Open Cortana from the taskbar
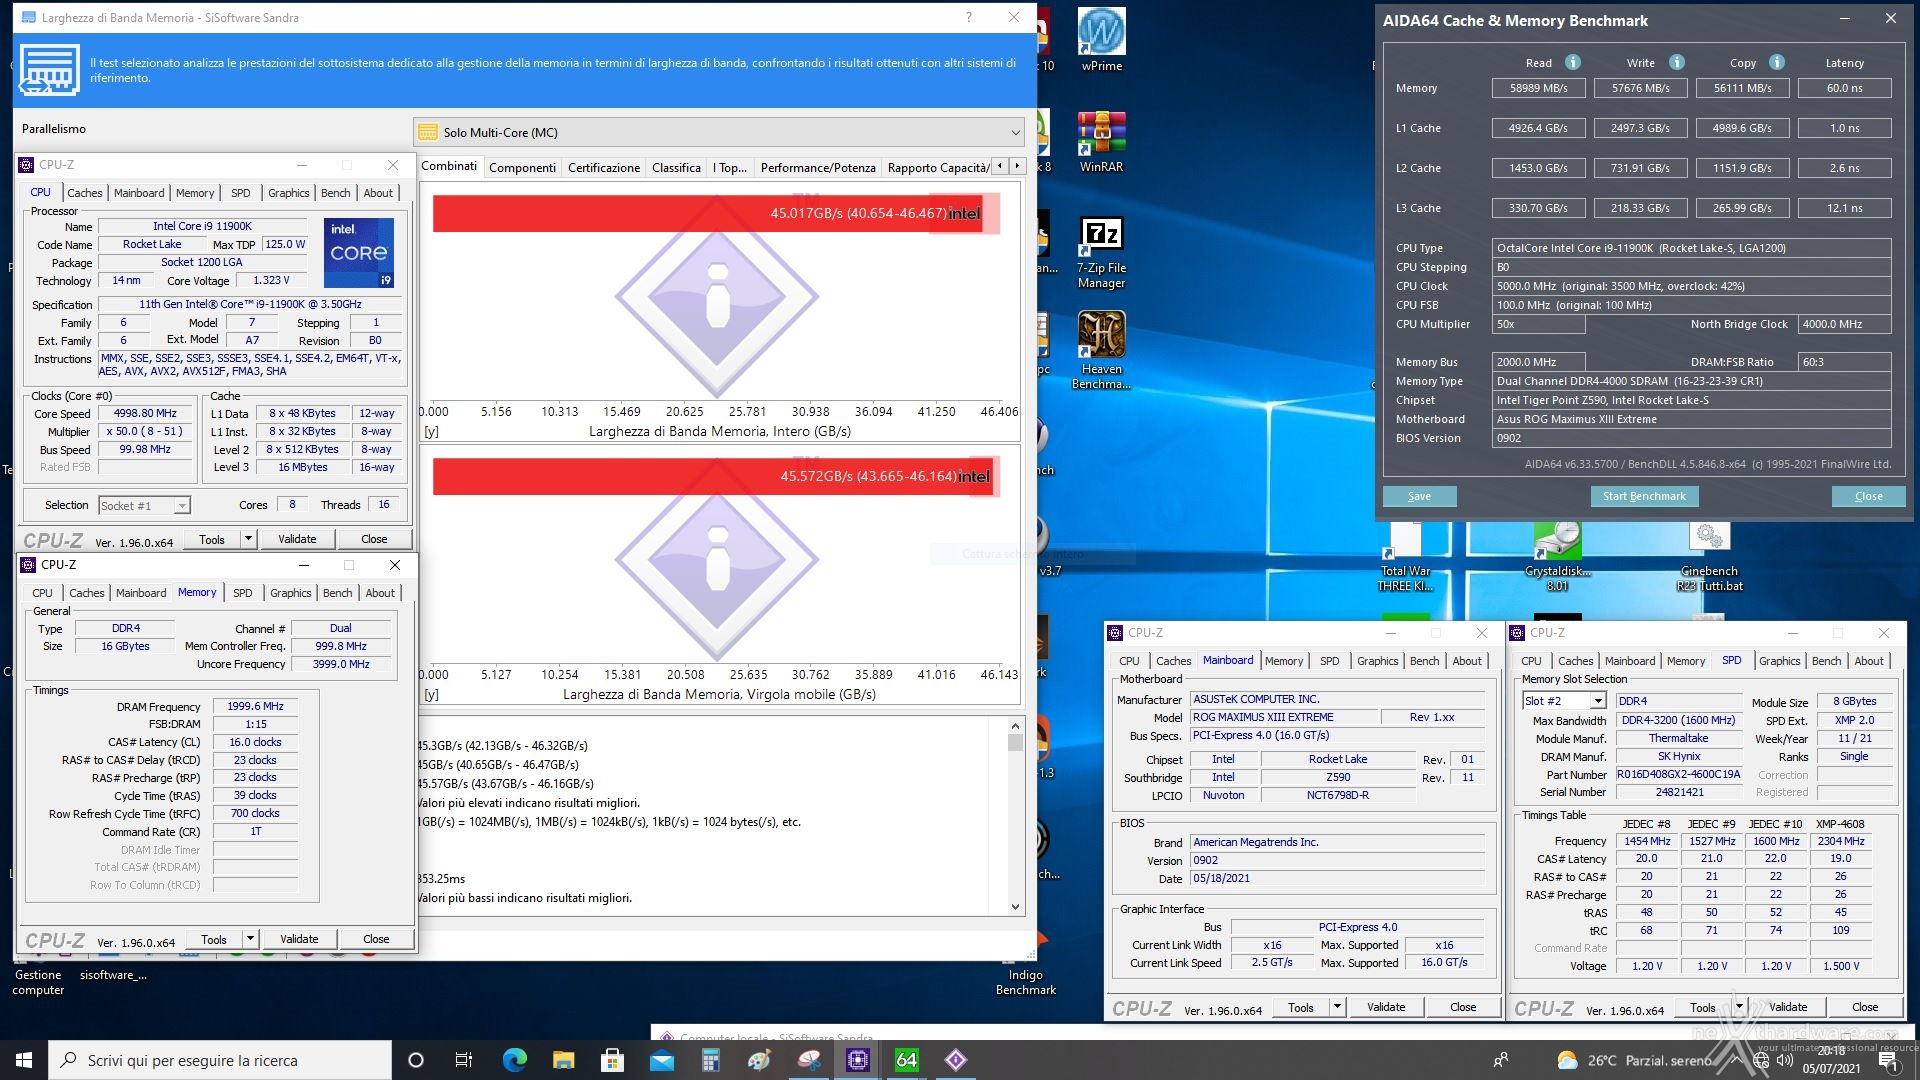 coord(416,1060)
